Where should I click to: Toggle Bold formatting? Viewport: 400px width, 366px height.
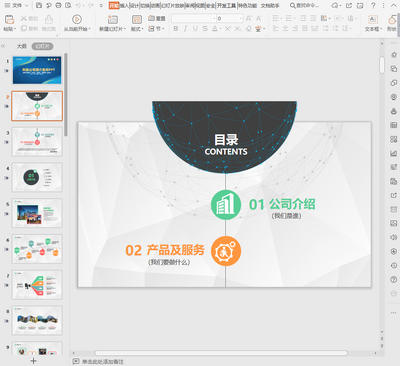point(176,29)
